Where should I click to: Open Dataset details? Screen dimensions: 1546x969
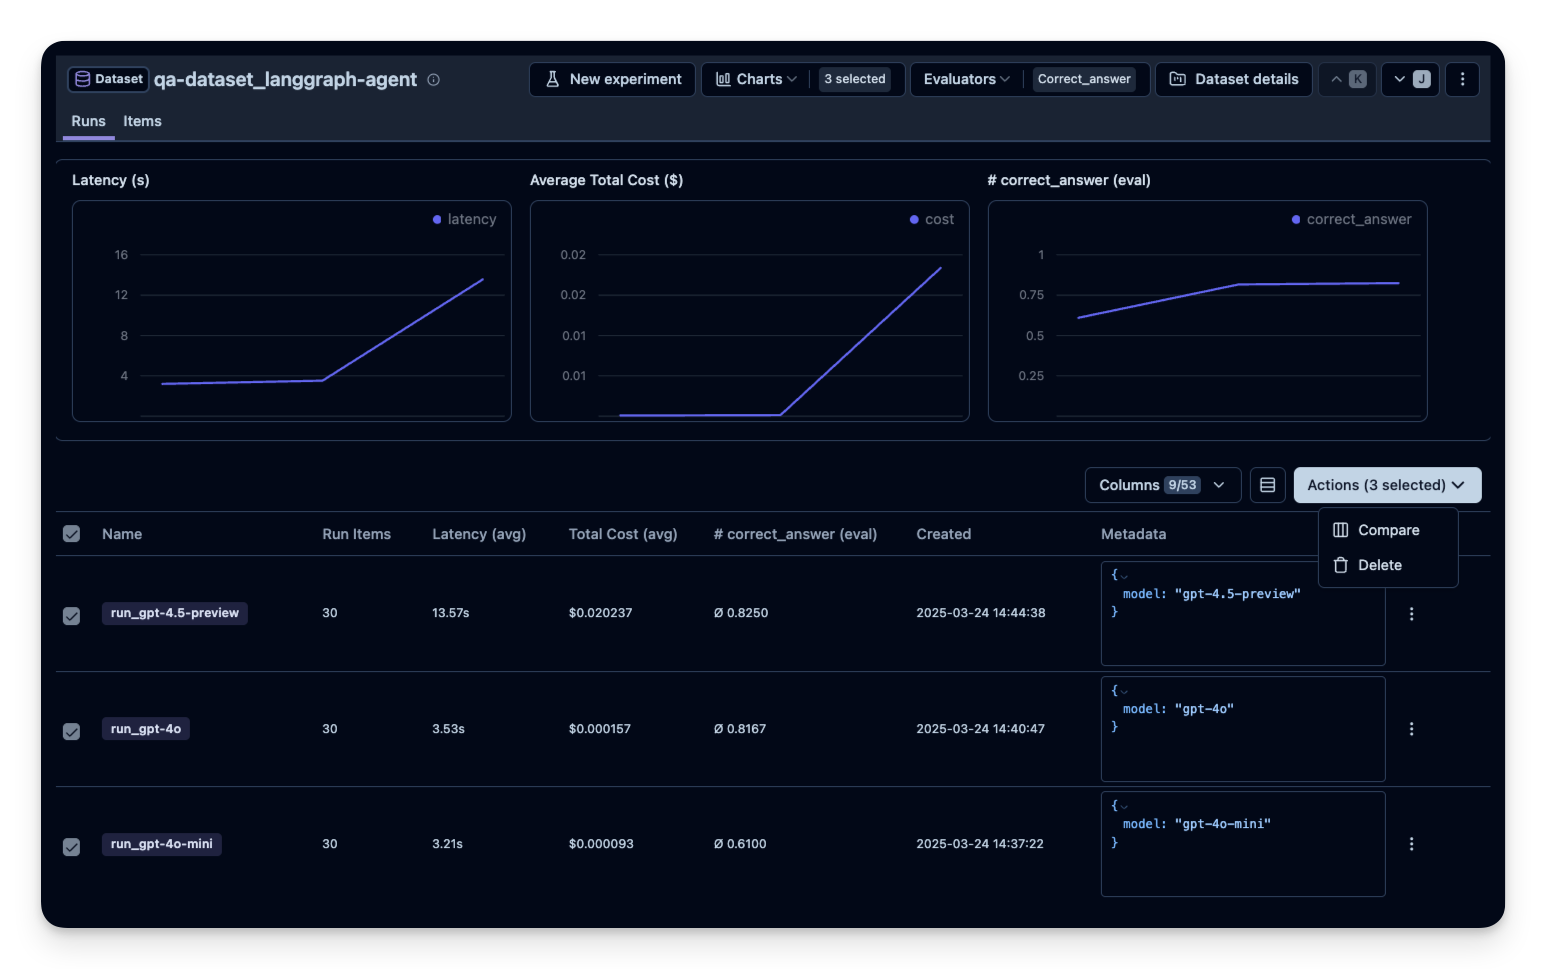coord(1233,79)
